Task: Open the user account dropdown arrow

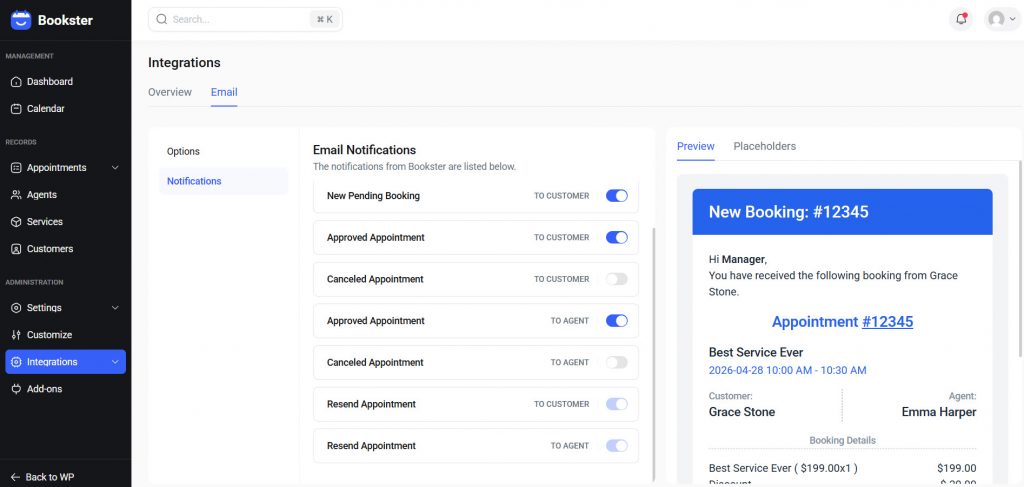Action: pyautogui.click(x=1012, y=20)
